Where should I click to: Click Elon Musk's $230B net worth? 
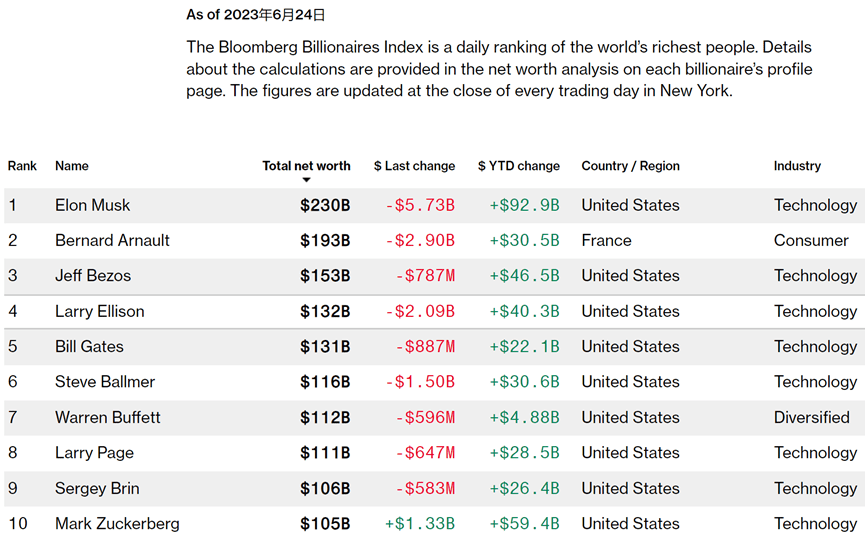[325, 205]
